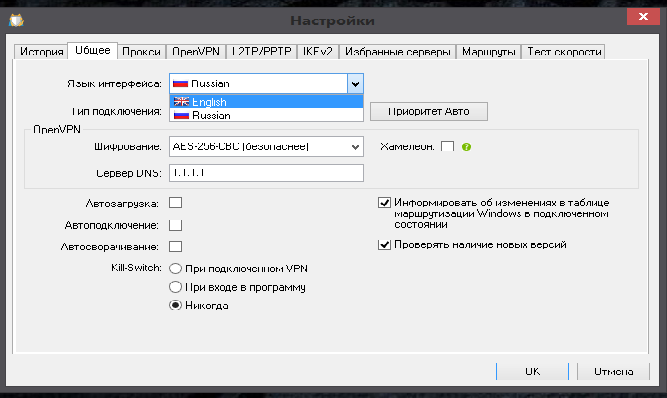Click the Russian flag in the language box
This screenshot has width=667, height=398.
(180, 84)
